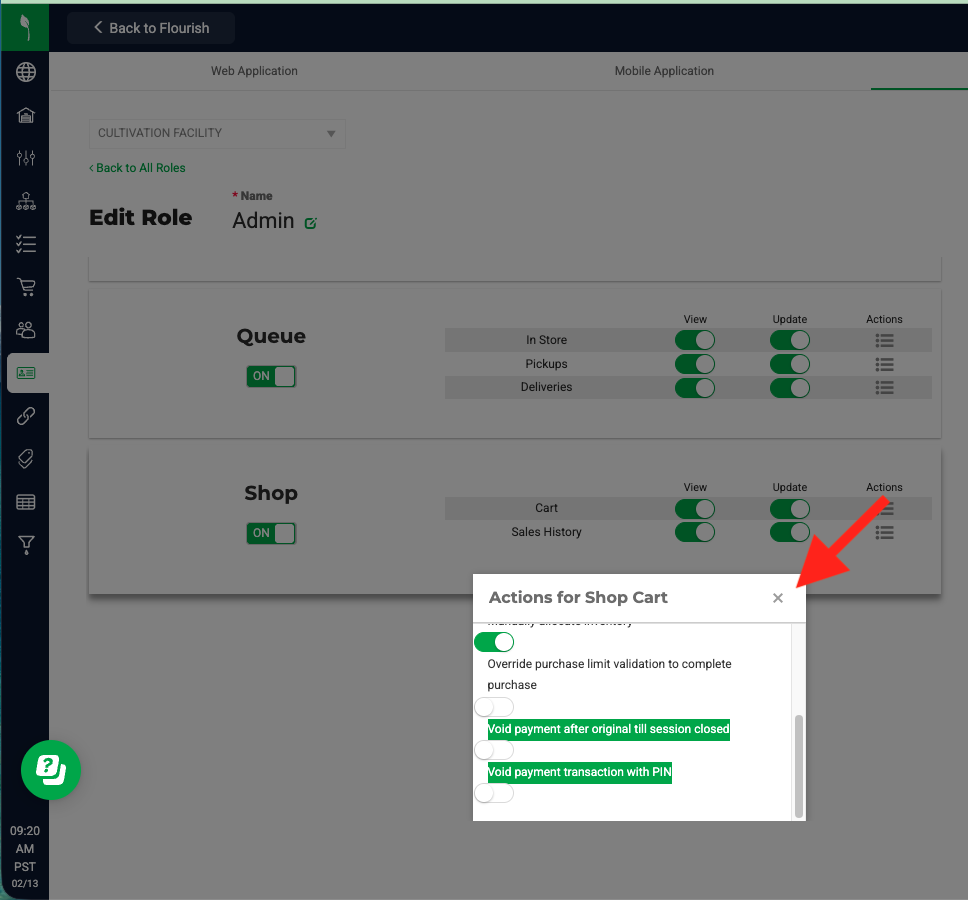Open the funnel filter icon in sidebar
This screenshot has height=900, width=968.
25,544
